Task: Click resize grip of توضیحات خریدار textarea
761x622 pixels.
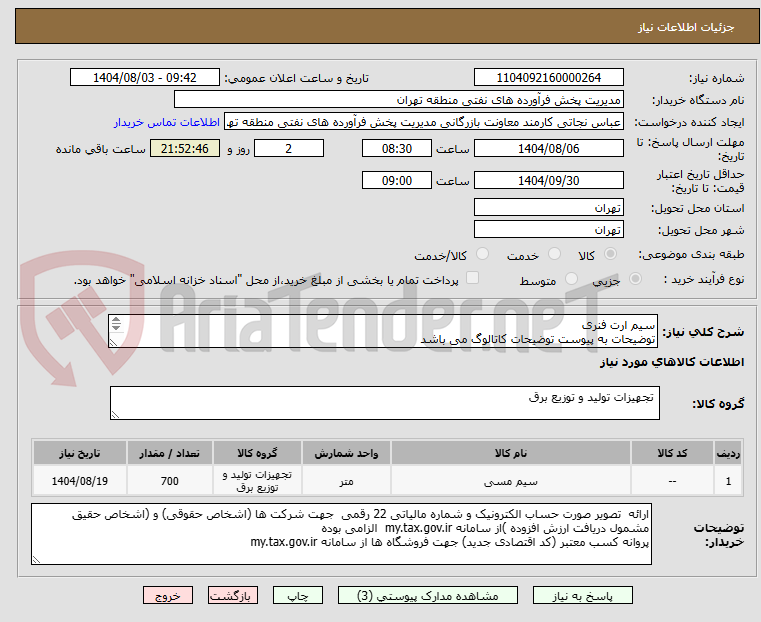Action: pyautogui.click(x=36, y=559)
